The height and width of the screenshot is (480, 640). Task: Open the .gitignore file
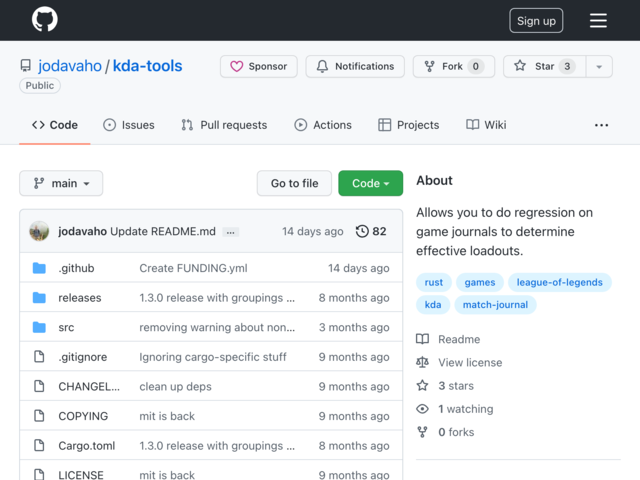[82, 357]
